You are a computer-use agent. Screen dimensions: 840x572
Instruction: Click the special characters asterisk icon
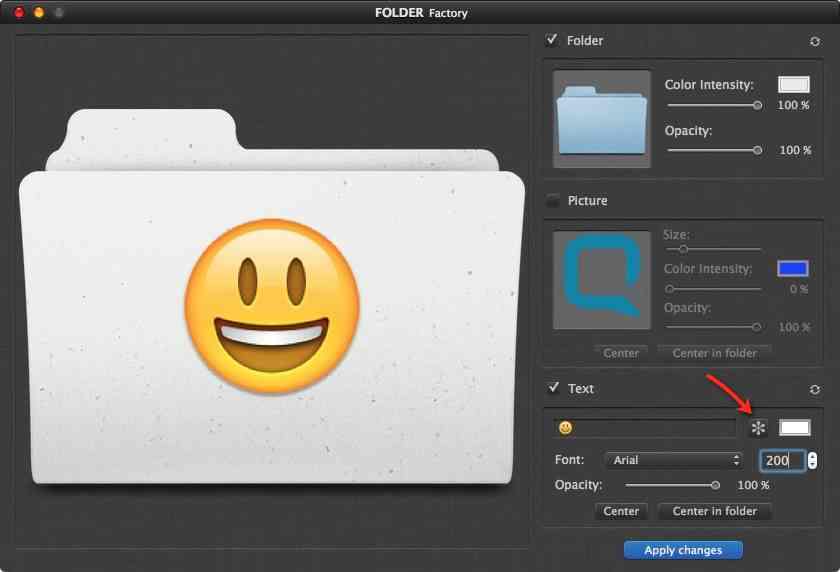point(758,428)
